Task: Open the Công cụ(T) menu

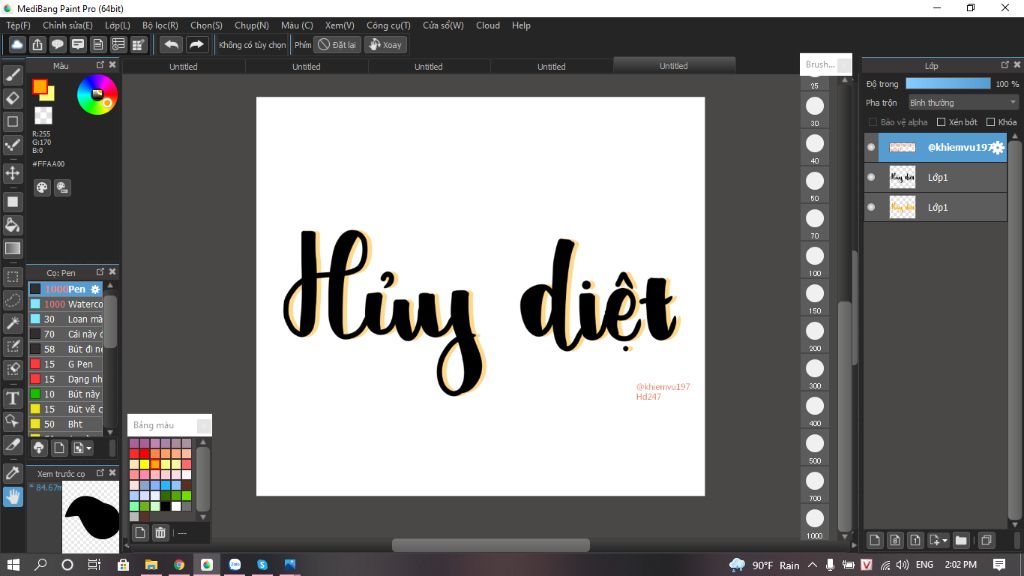Action: (x=388, y=25)
